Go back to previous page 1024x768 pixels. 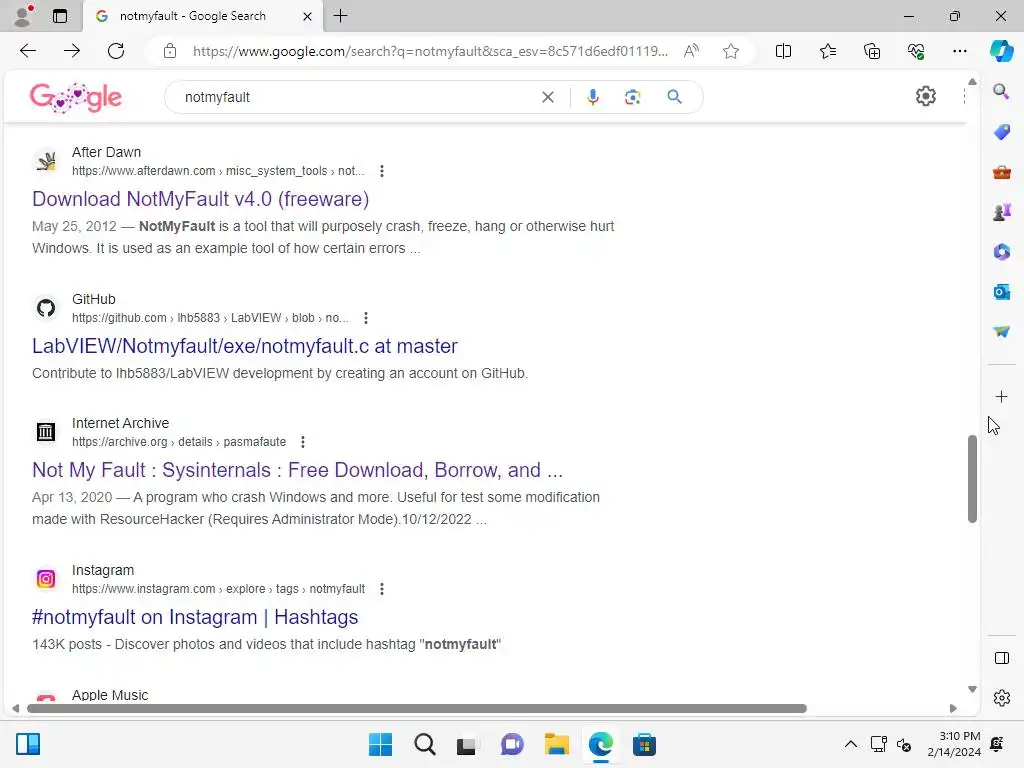[x=27, y=51]
